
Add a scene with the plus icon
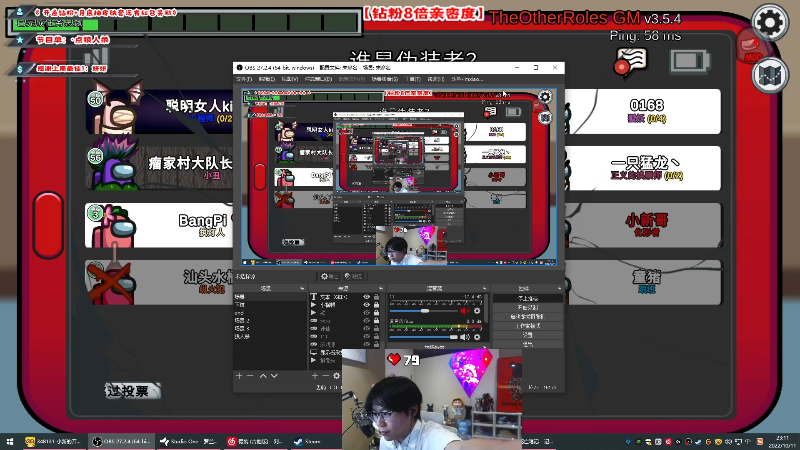tap(239, 376)
